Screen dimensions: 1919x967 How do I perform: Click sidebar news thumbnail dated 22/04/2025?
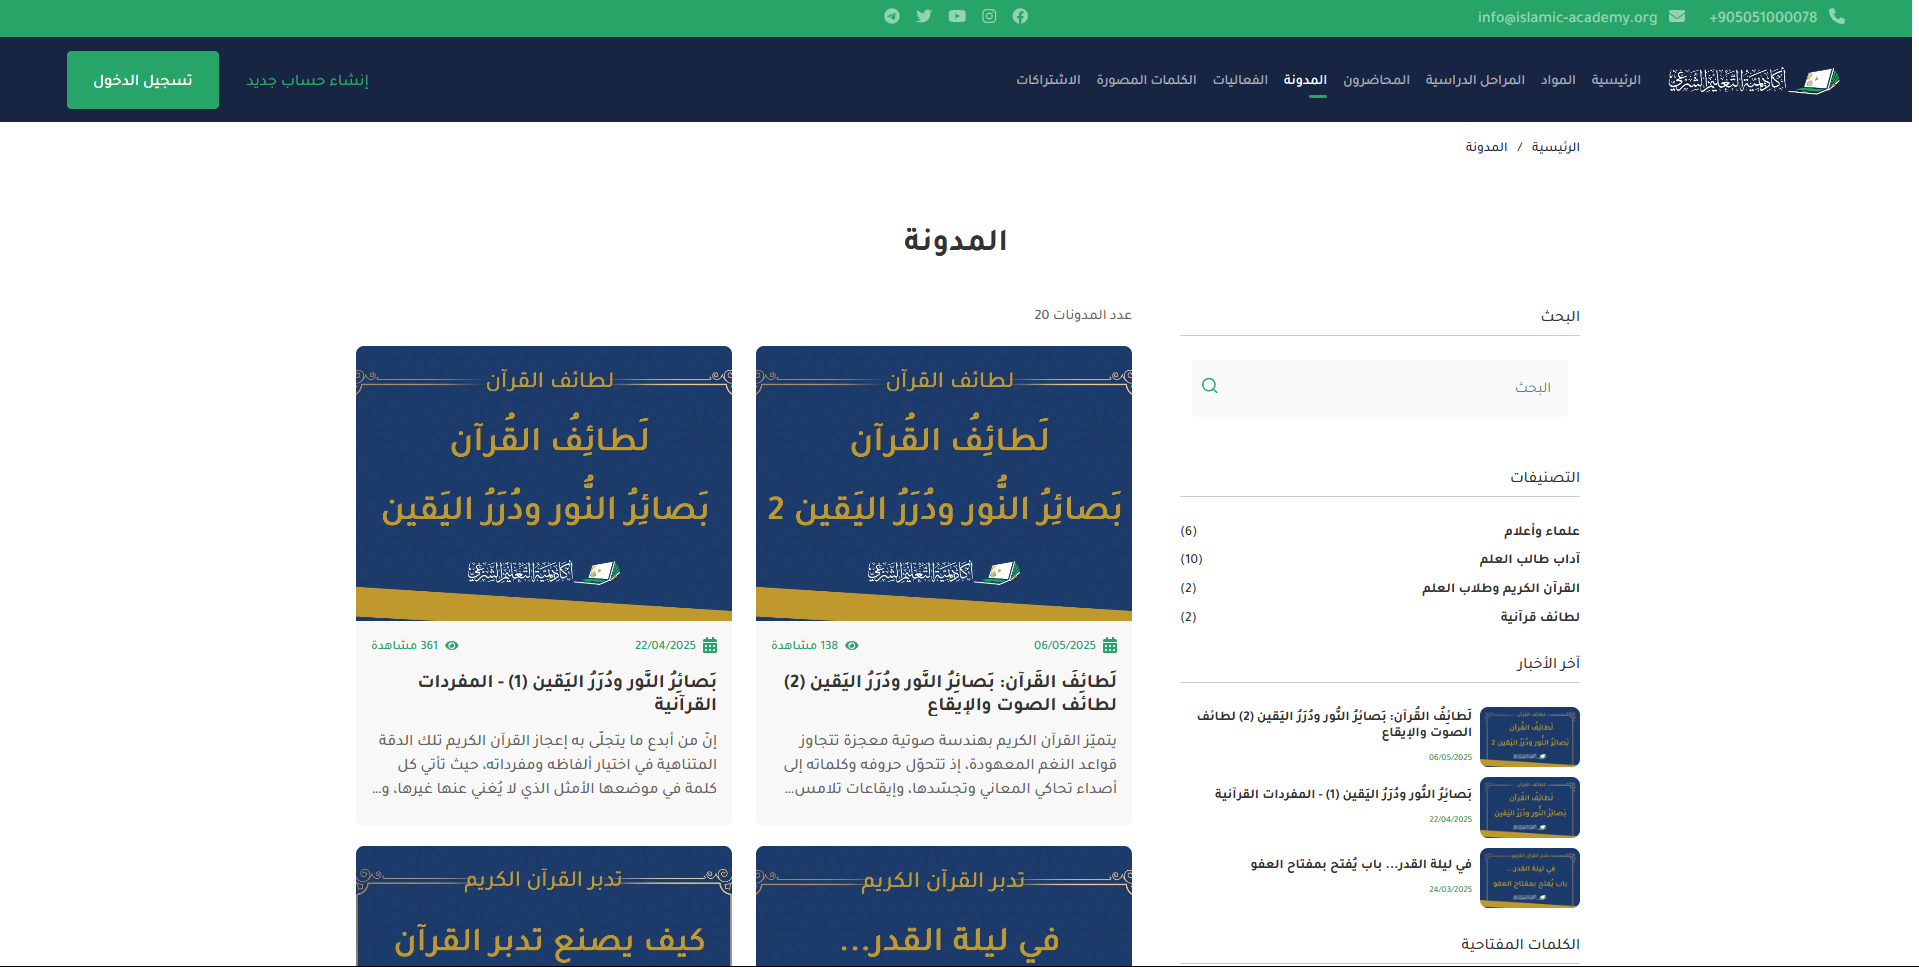1530,807
